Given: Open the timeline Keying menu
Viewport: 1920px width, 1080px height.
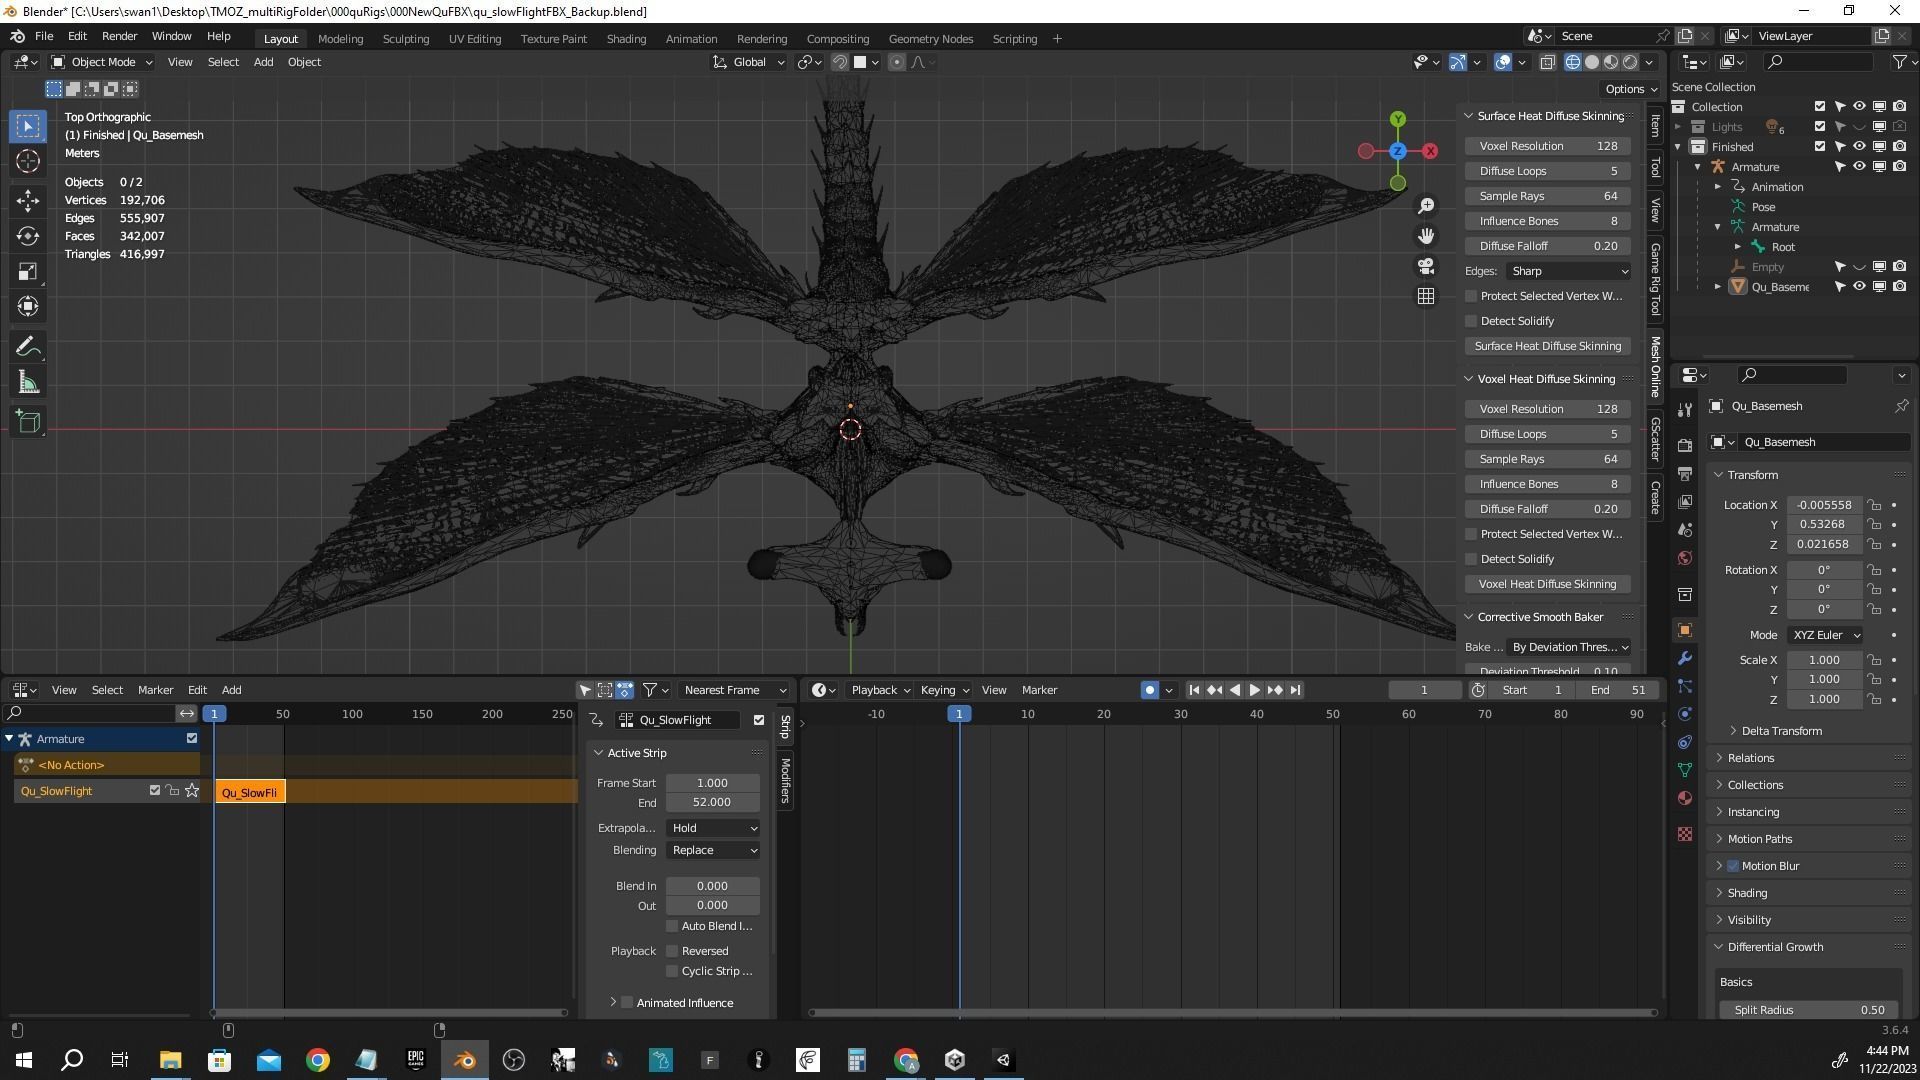Looking at the screenshot, I should 943,690.
